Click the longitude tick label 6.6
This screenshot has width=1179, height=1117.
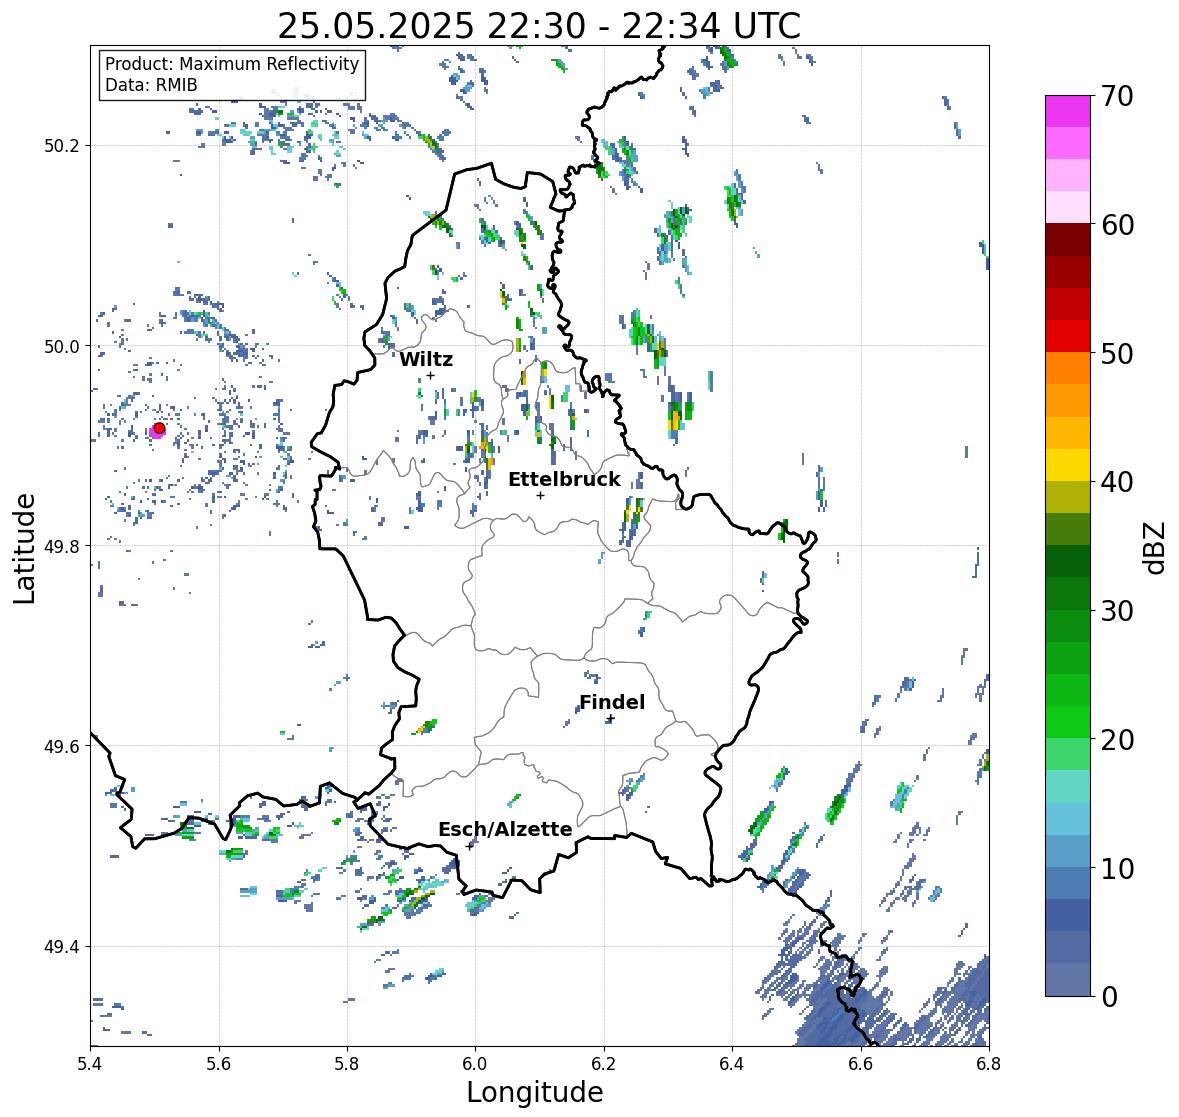point(861,1063)
